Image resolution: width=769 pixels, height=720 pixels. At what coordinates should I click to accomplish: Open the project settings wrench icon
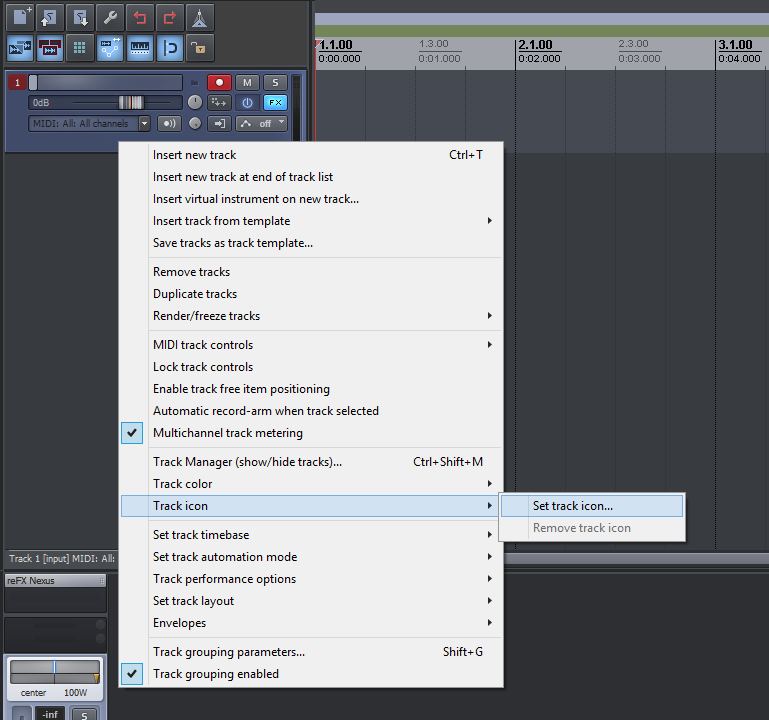(x=110, y=17)
